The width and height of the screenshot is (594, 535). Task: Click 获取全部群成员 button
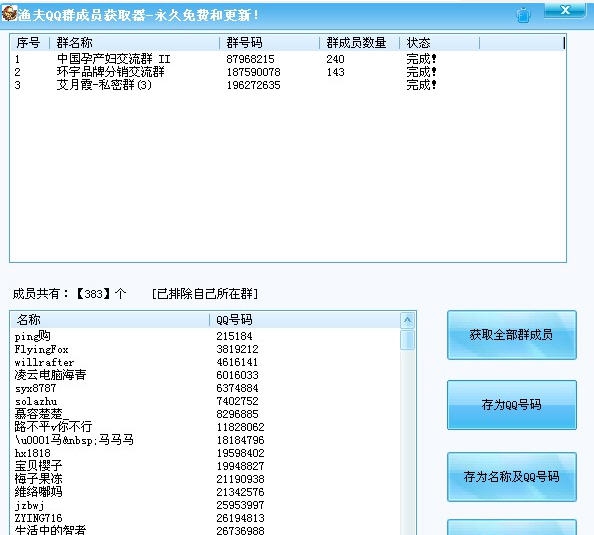point(511,335)
